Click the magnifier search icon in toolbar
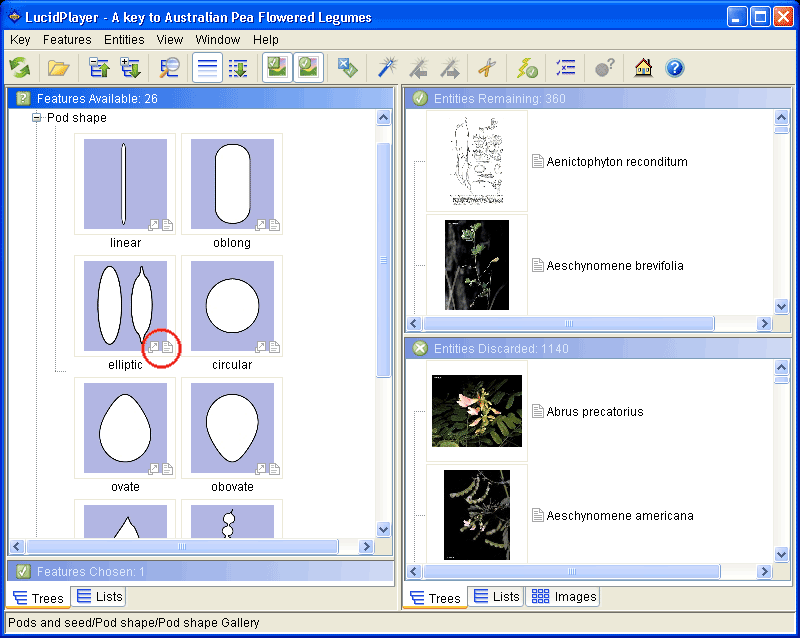The height and width of the screenshot is (638, 800). (x=169, y=68)
